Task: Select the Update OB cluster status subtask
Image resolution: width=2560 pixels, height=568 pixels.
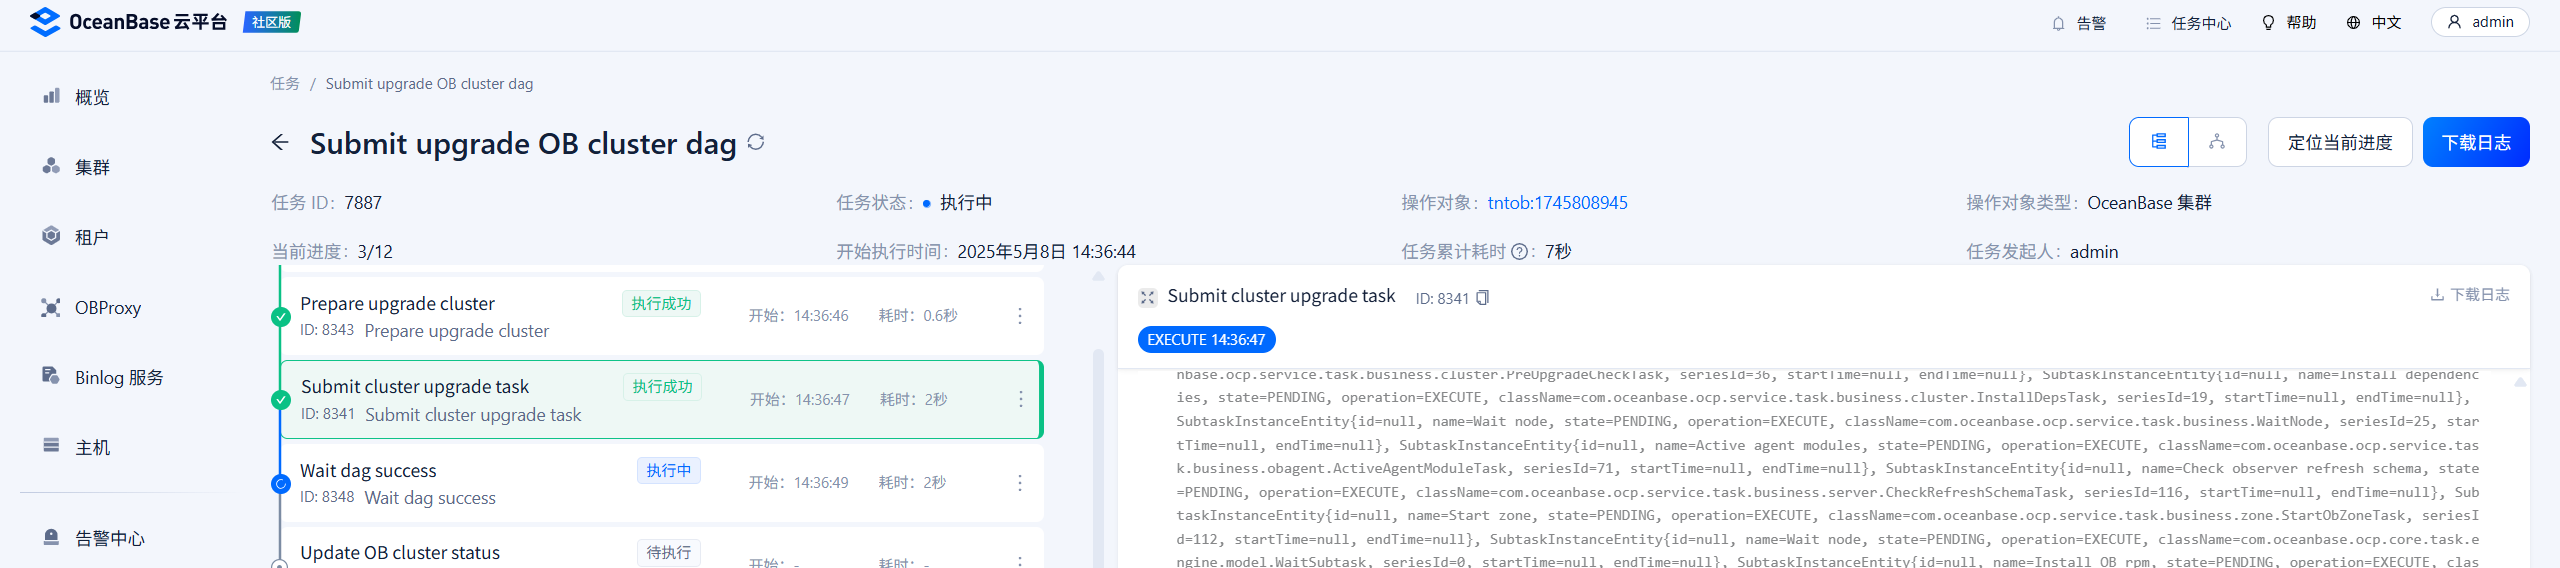Action: click(661, 548)
